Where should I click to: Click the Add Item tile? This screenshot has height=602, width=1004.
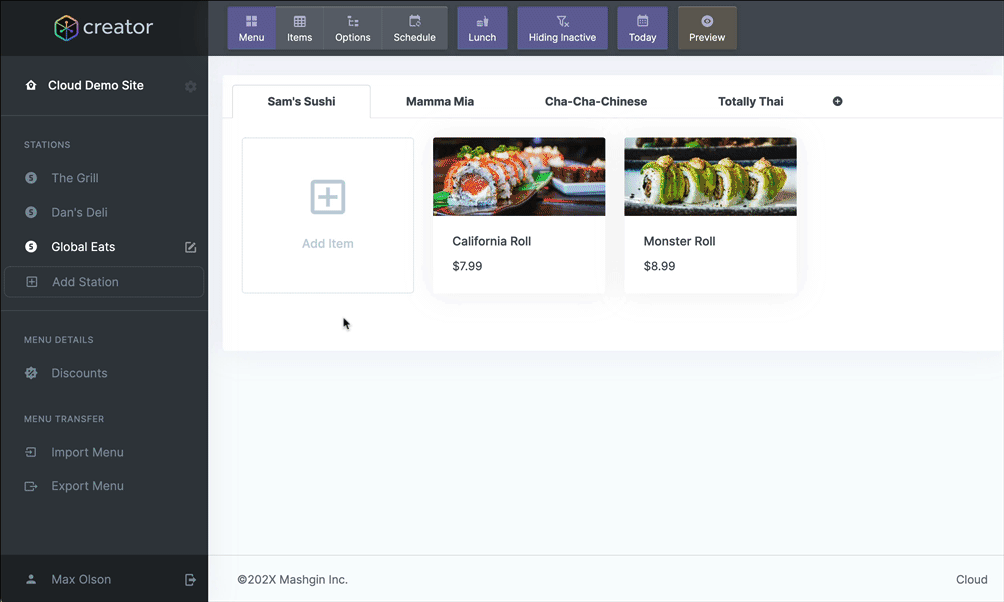(x=328, y=215)
